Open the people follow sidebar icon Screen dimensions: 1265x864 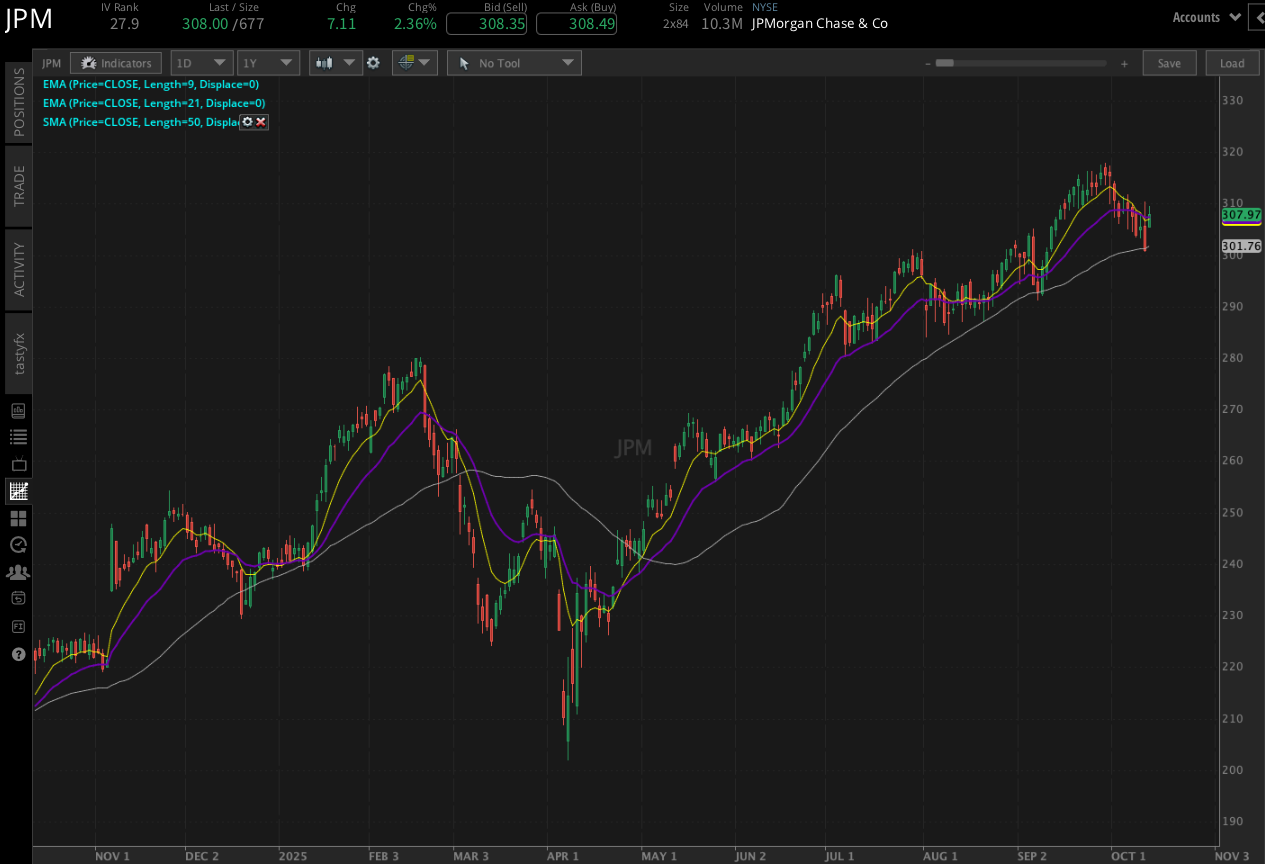[x=18, y=572]
